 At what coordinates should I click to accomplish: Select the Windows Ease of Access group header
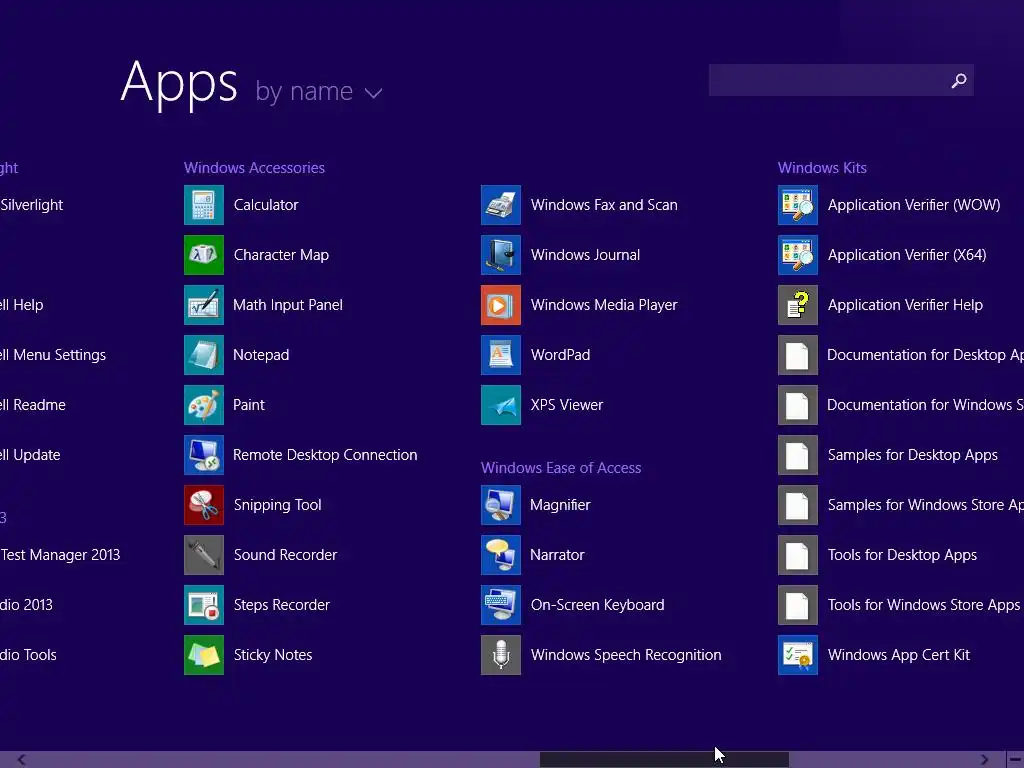pos(561,468)
